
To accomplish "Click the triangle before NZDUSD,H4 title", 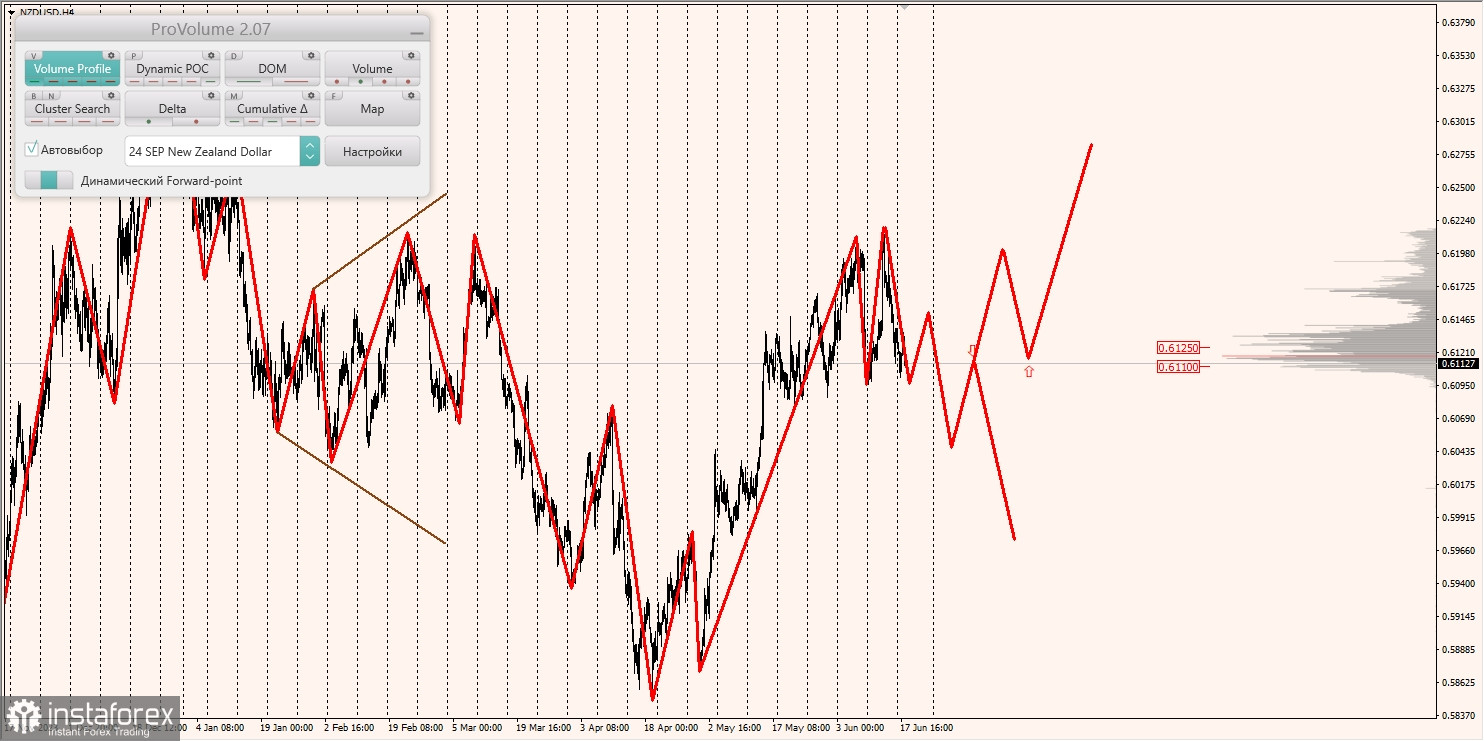I will (x=11, y=12).
